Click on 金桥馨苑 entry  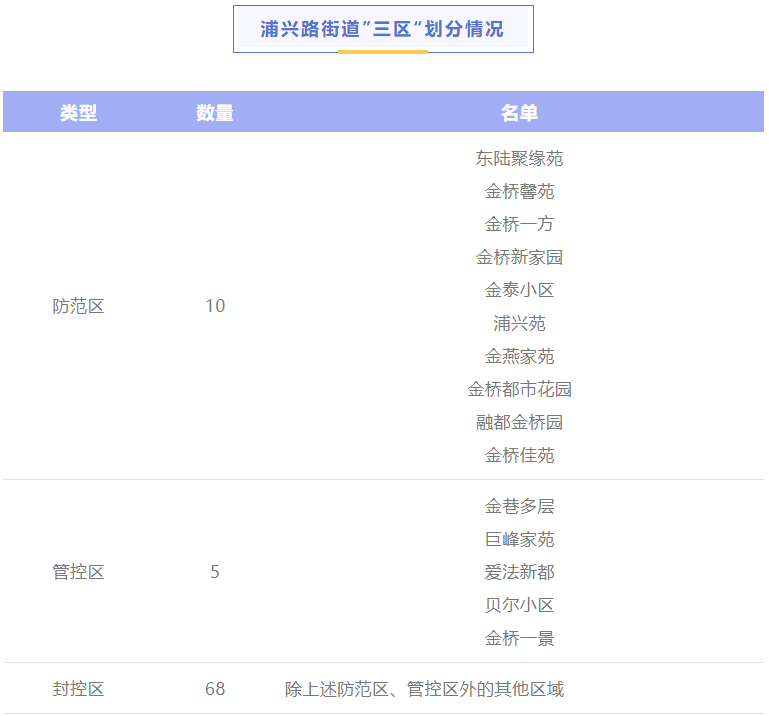[519, 191]
